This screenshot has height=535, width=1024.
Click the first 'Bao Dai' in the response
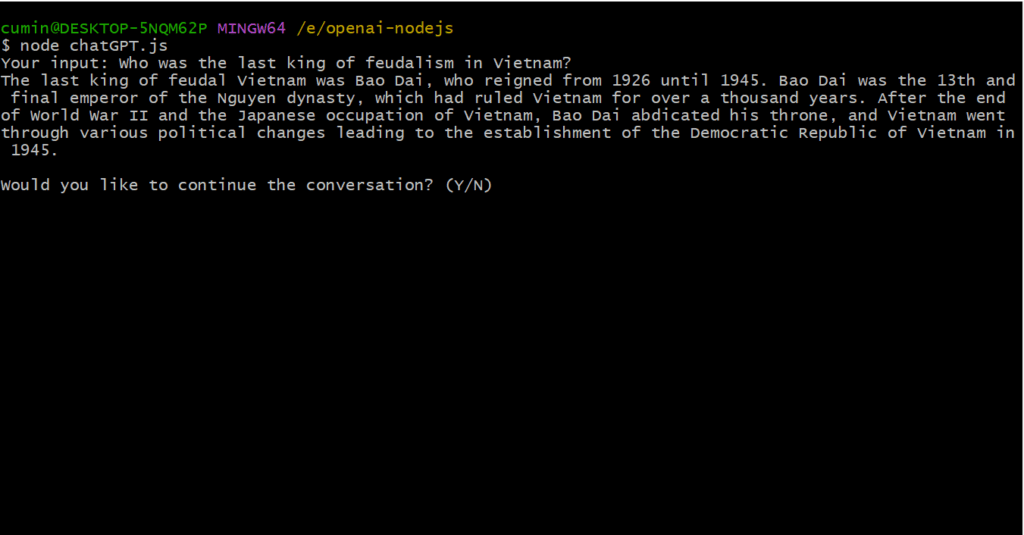(x=389, y=81)
